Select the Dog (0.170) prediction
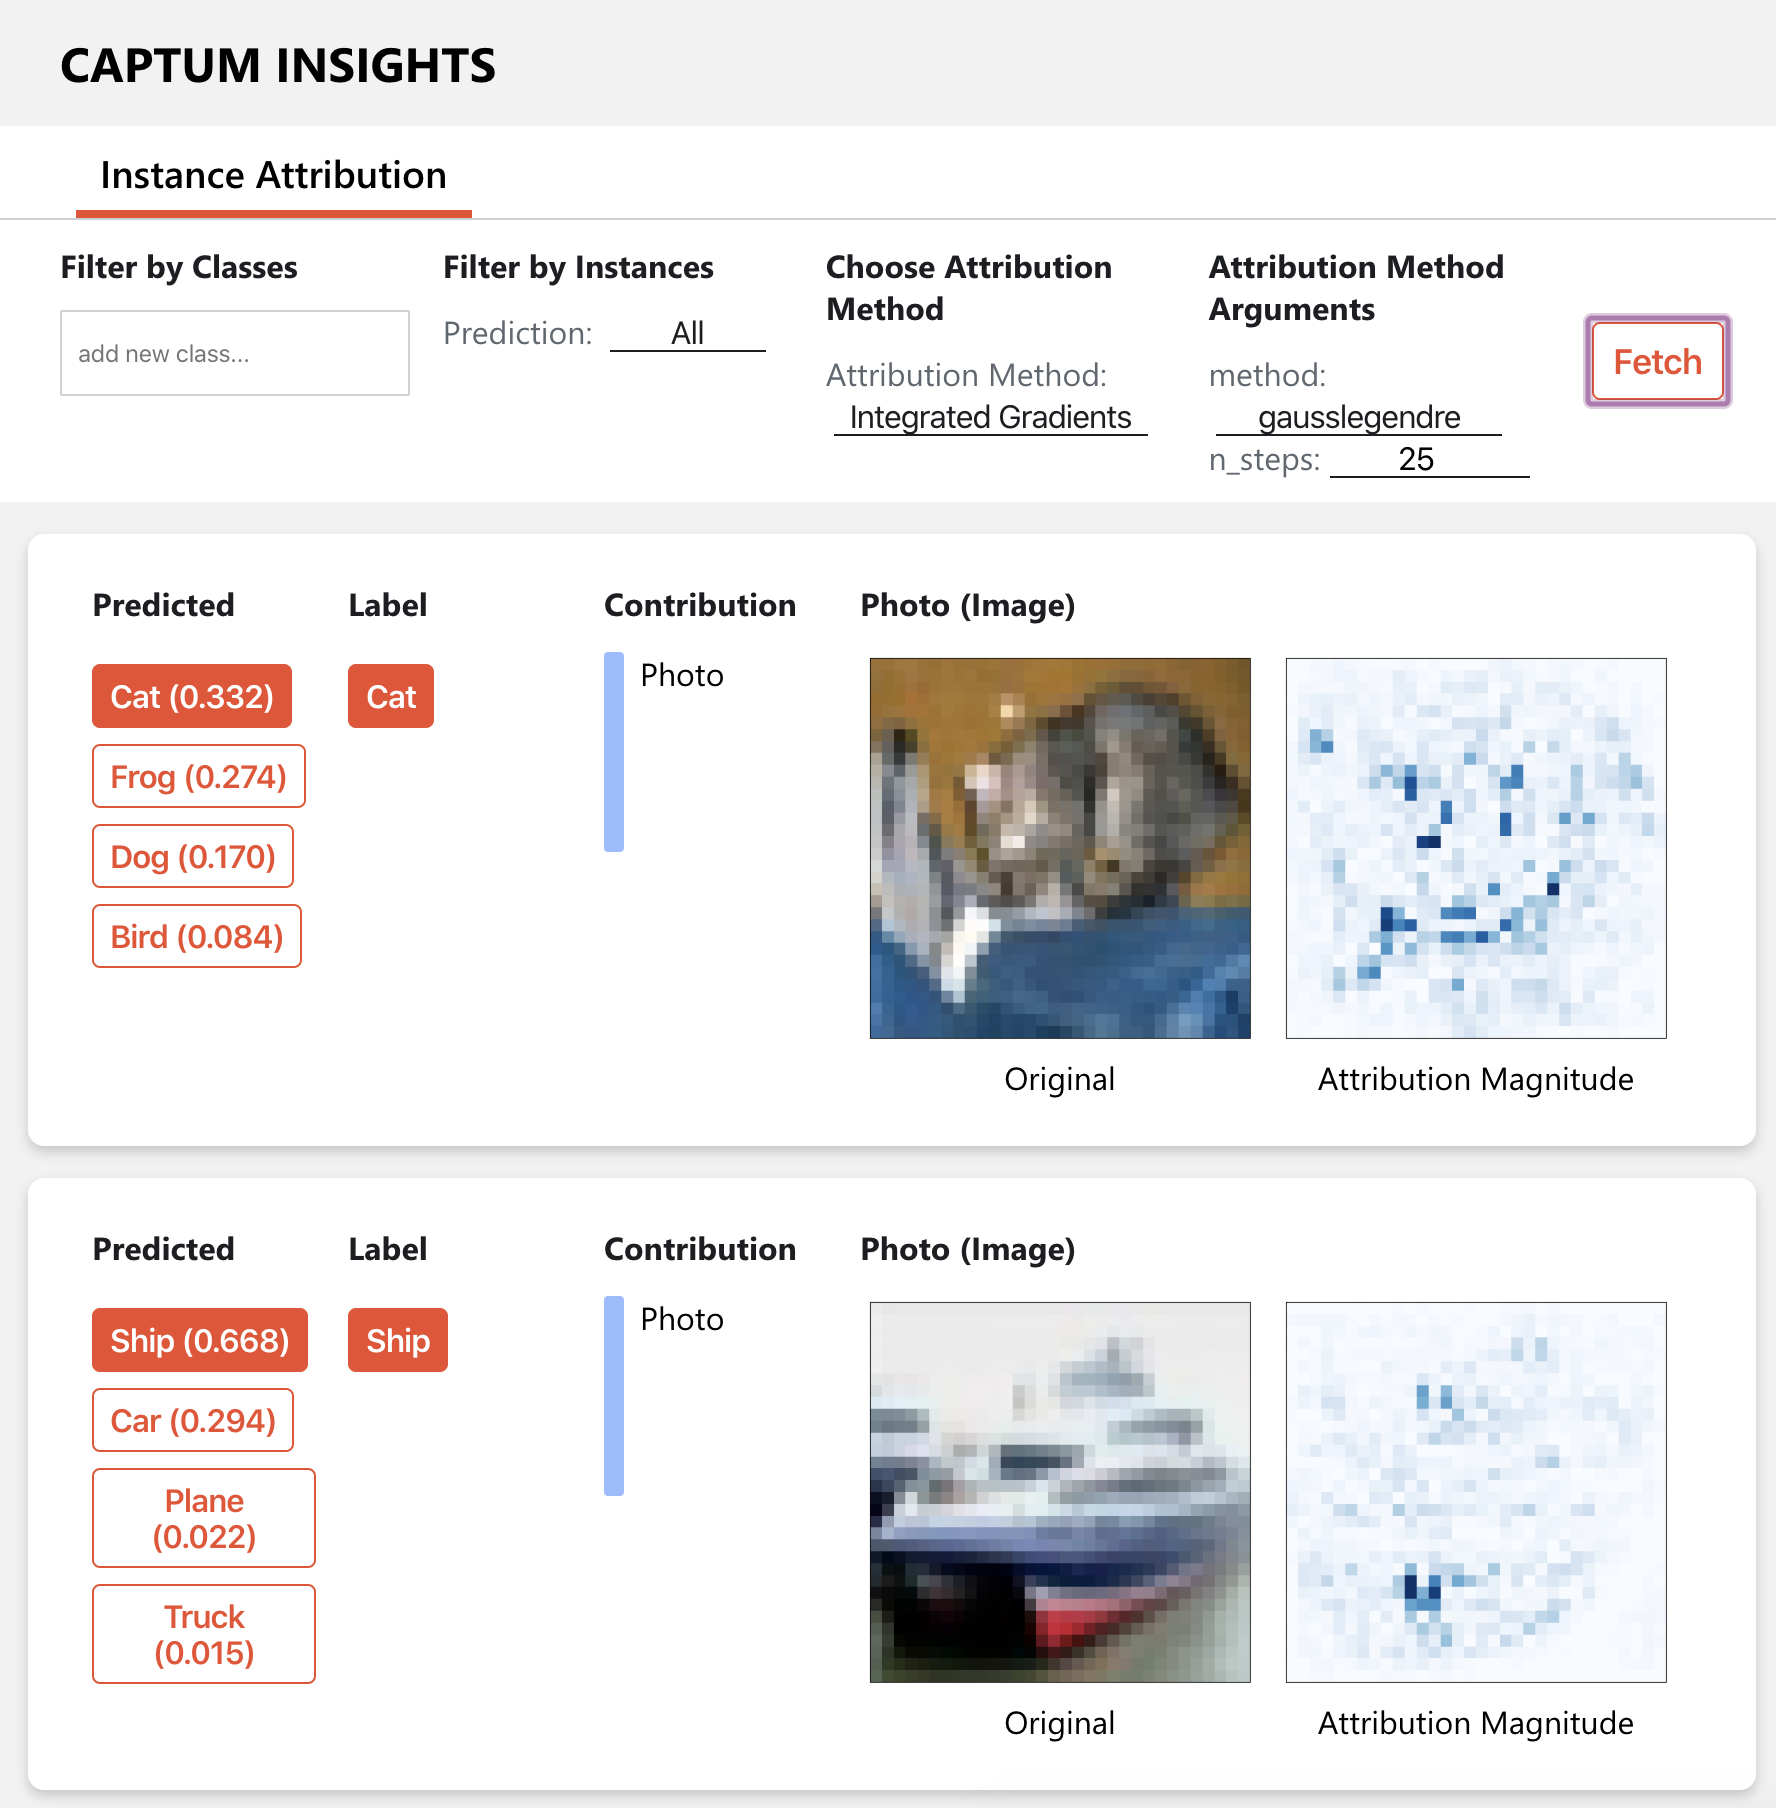The height and width of the screenshot is (1808, 1776). click(192, 856)
